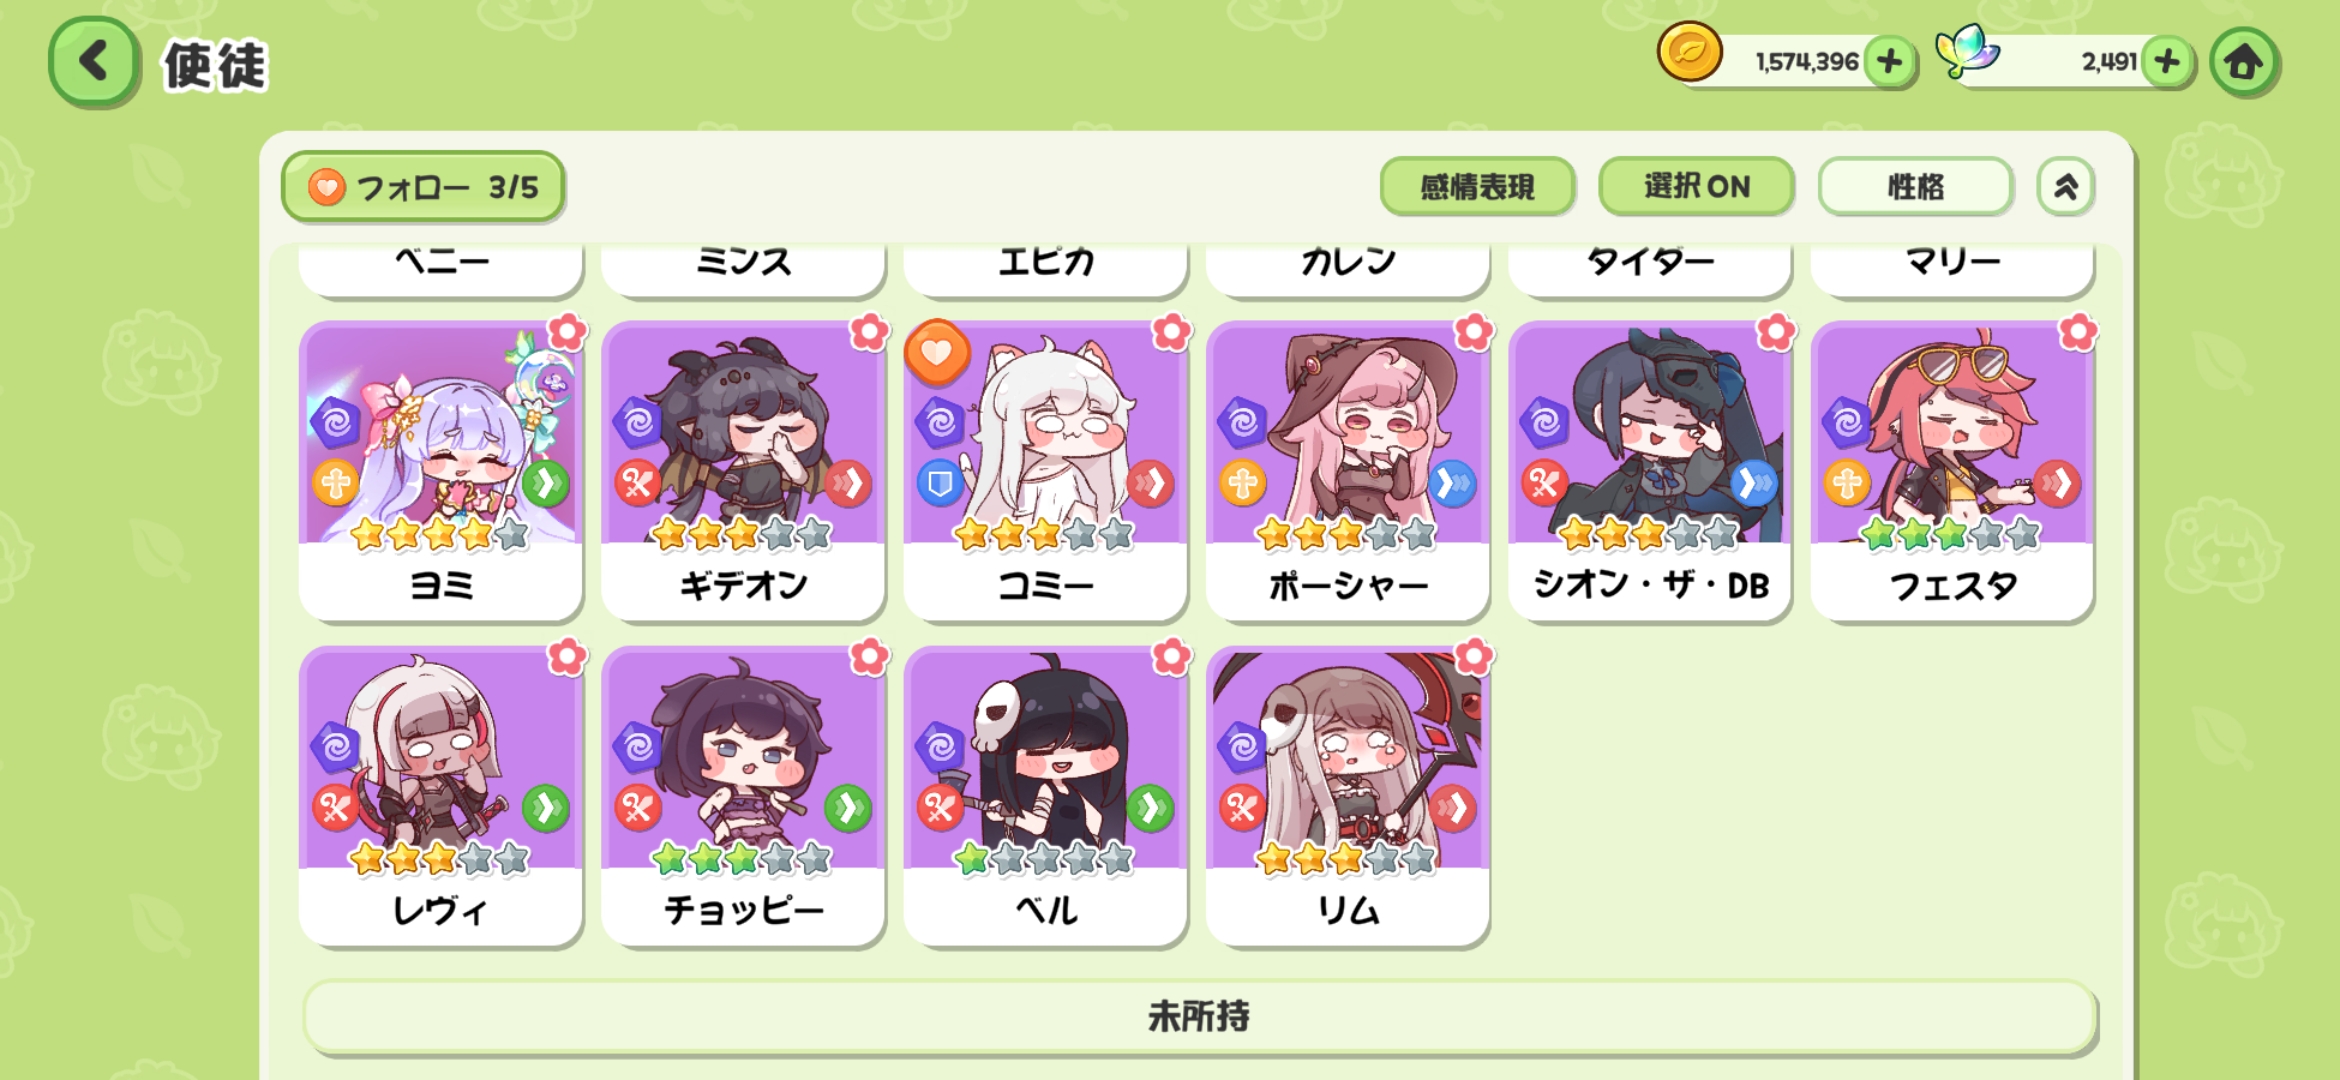Choose the チョッピー character card
Screen dimensions: 2340x1080
click(x=743, y=795)
